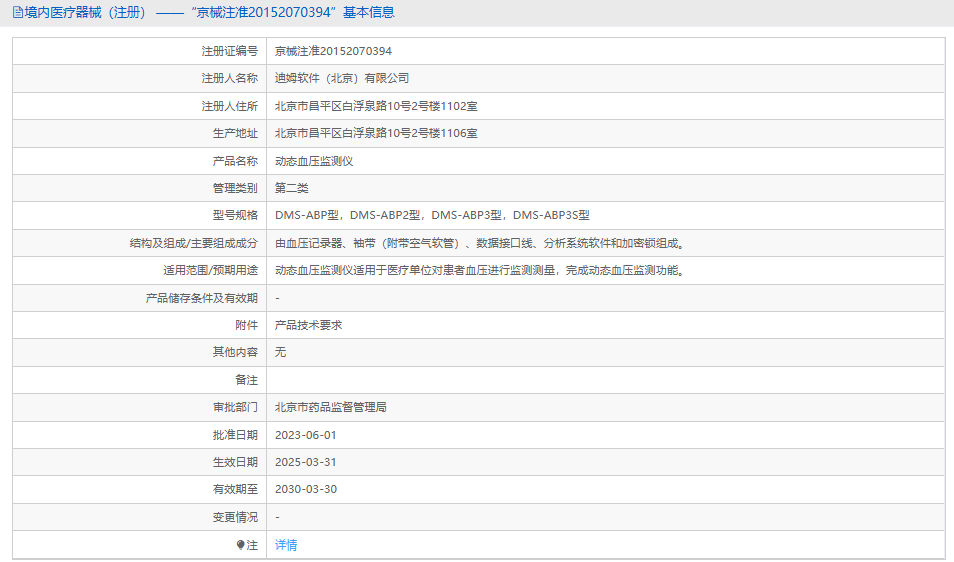
Task: Click the label 附件
Action: click(x=246, y=325)
